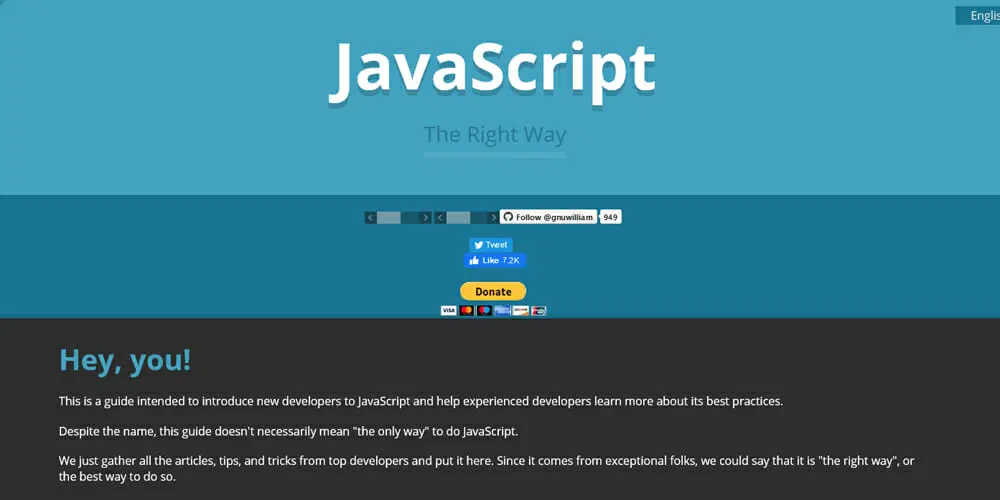The height and width of the screenshot is (500, 1000).
Task: Click the left arrow of the second mini scrollbar
Action: tap(440, 217)
